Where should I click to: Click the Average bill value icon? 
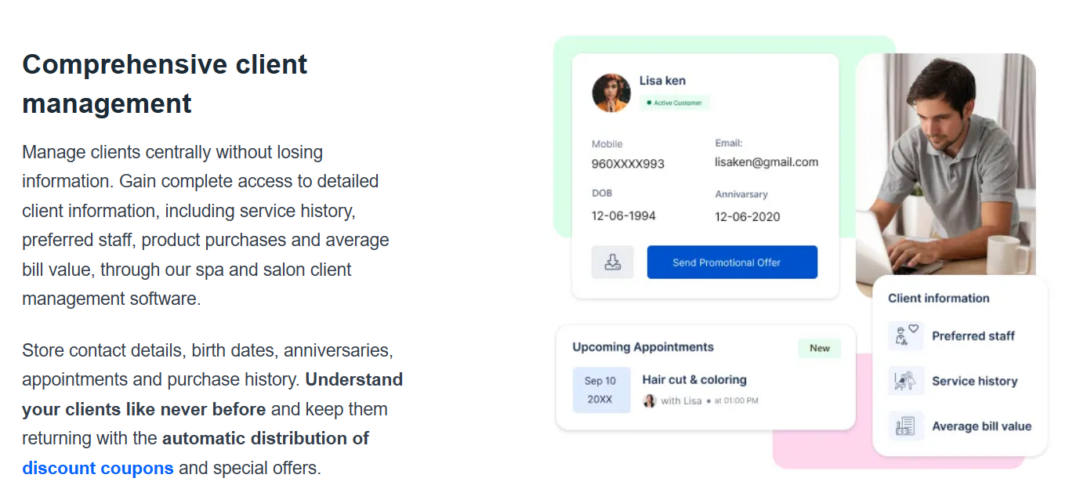click(906, 426)
